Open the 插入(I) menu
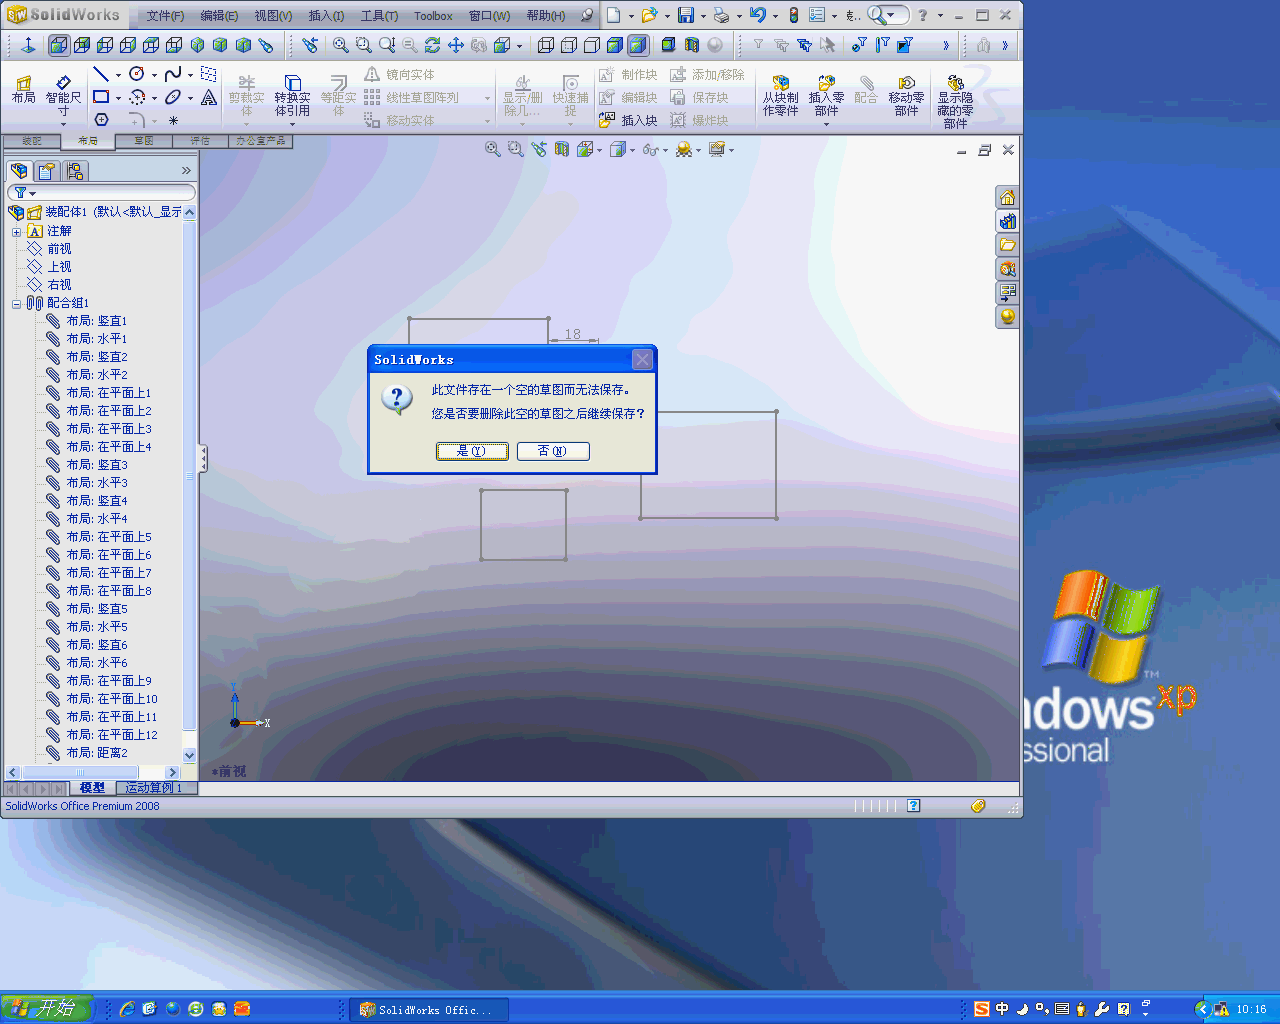Viewport: 1280px width, 1024px height. (326, 16)
